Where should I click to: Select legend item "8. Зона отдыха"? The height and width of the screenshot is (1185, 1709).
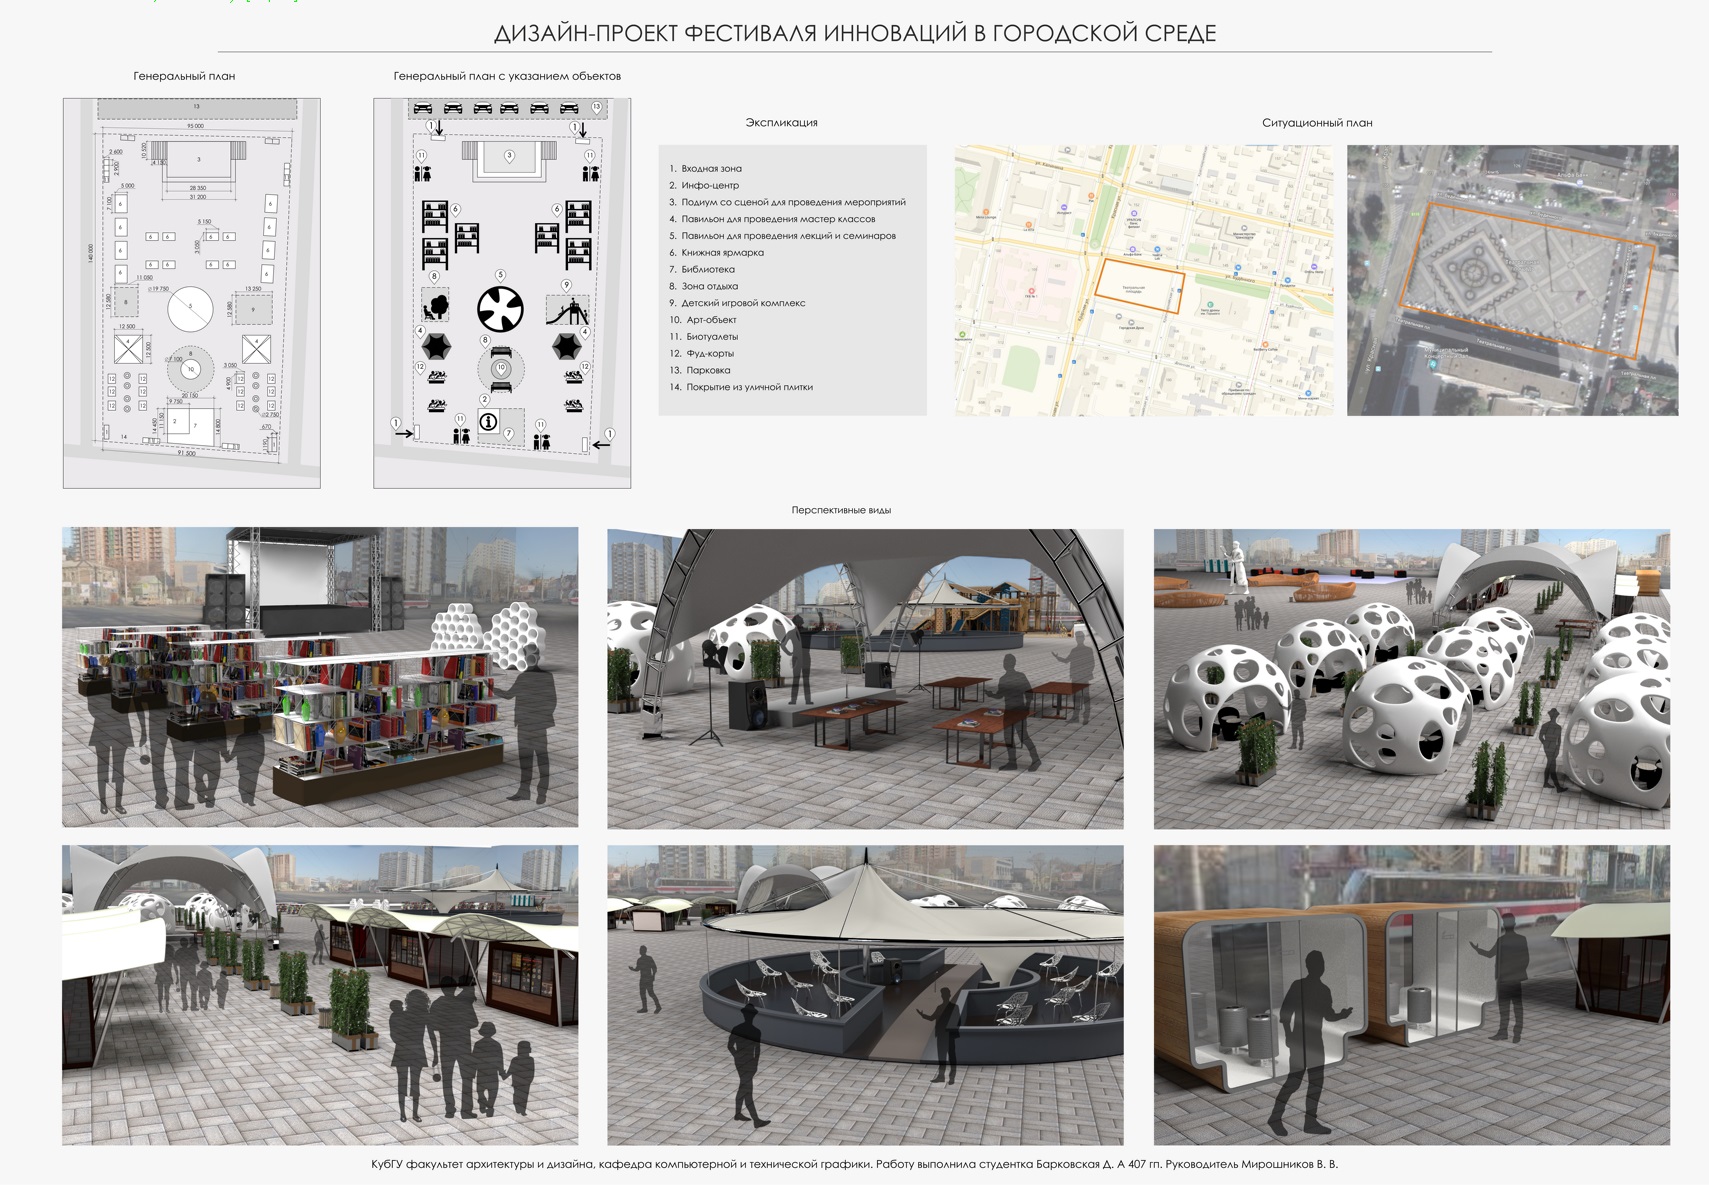704,286
